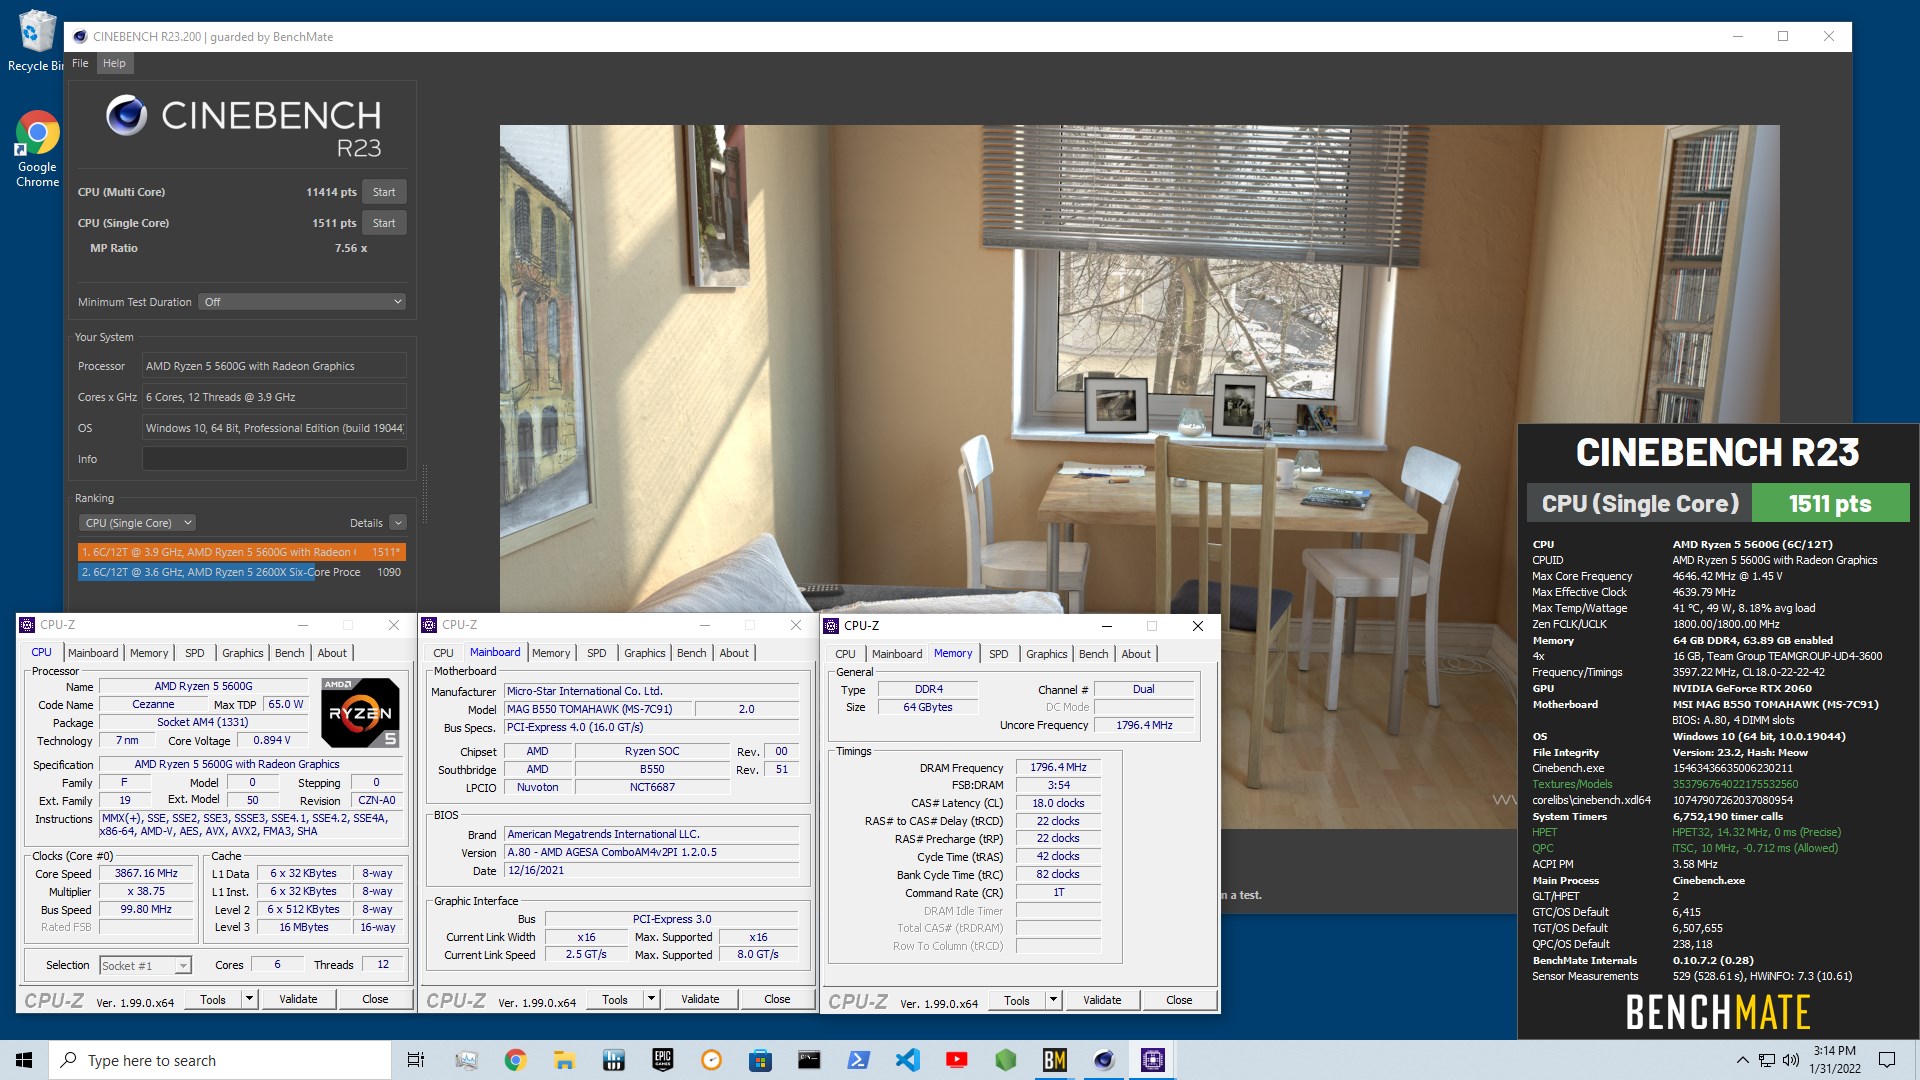The height and width of the screenshot is (1080, 1920).
Task: Click the Windows Start button
Action: pyautogui.click(x=24, y=1060)
